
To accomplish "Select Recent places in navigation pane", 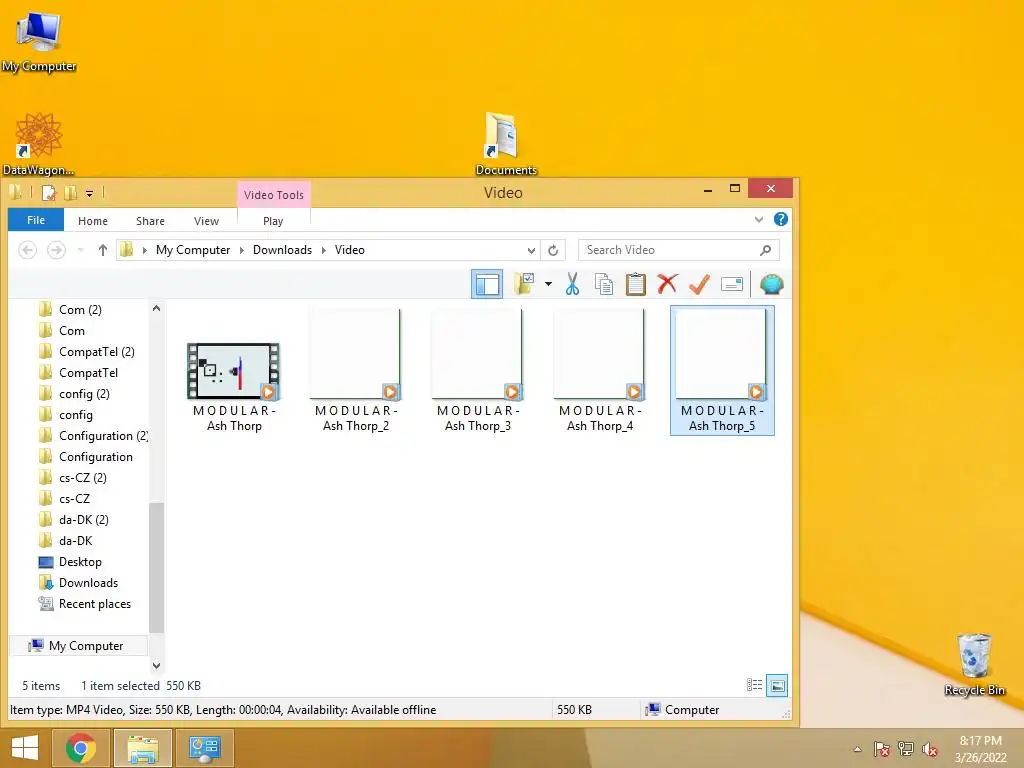I will 95,604.
